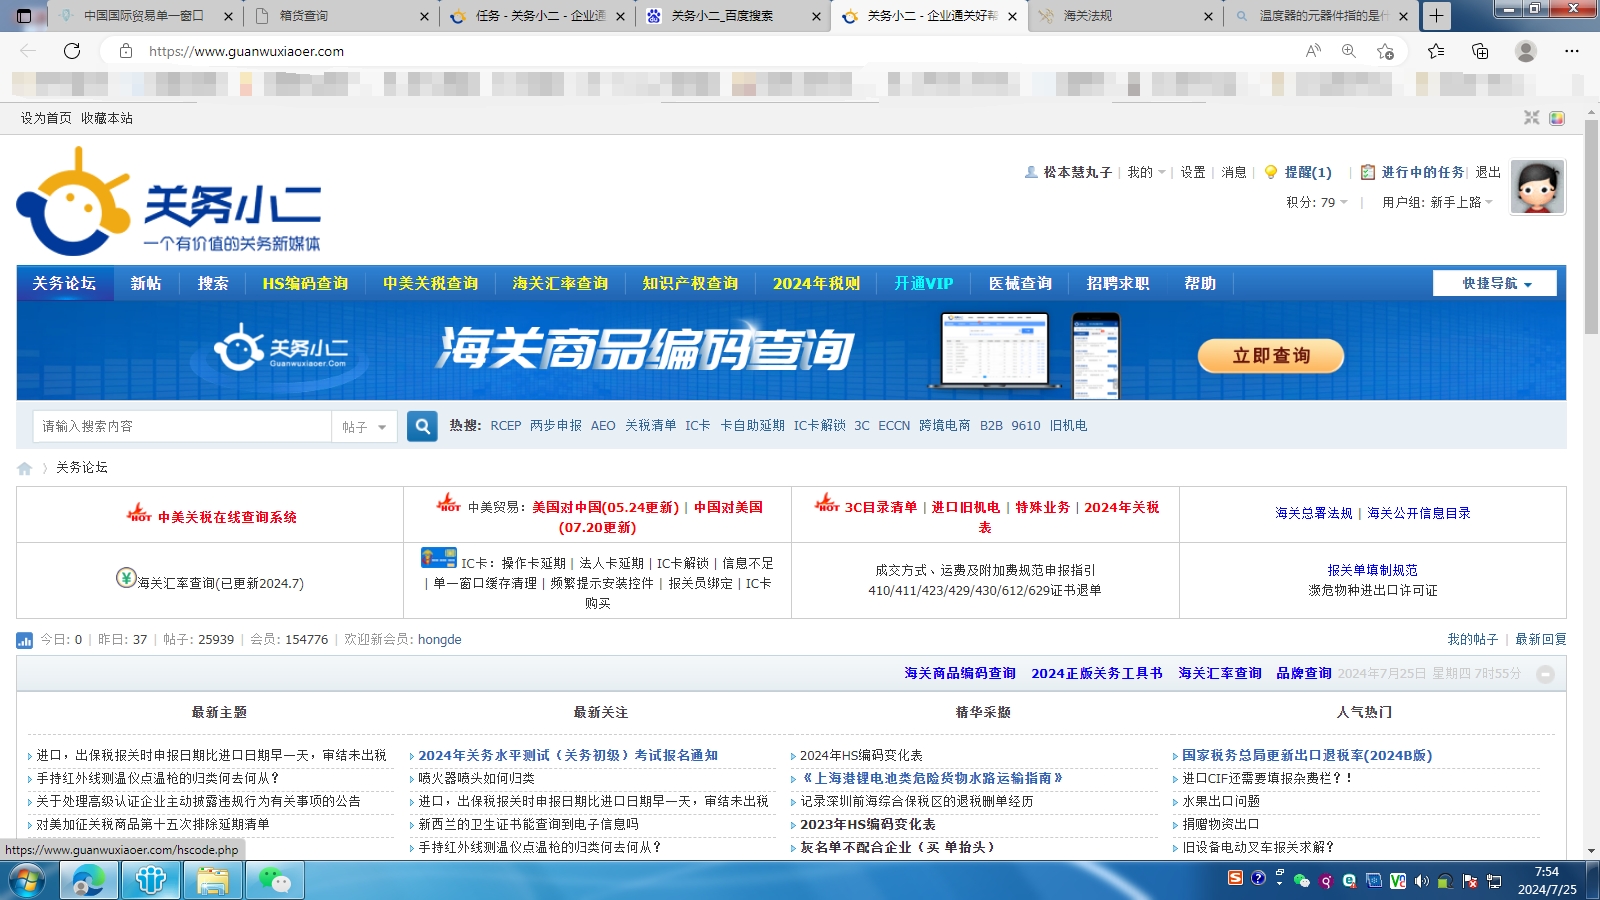The image size is (1600, 900).
Task: Click the browser refresh icon
Action: pos(72,51)
